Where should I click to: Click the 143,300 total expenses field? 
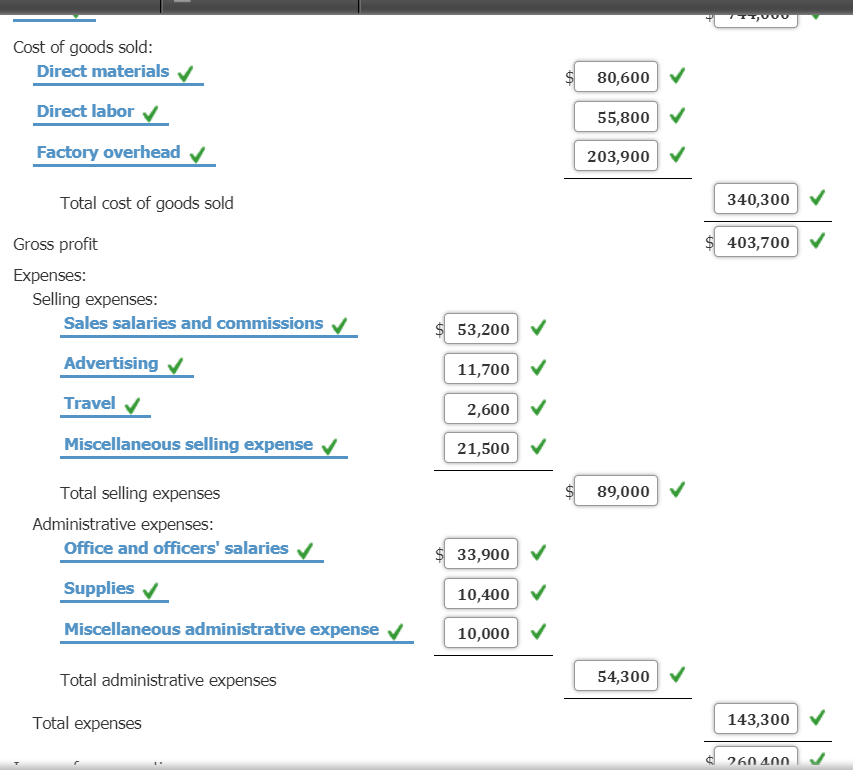(756, 718)
